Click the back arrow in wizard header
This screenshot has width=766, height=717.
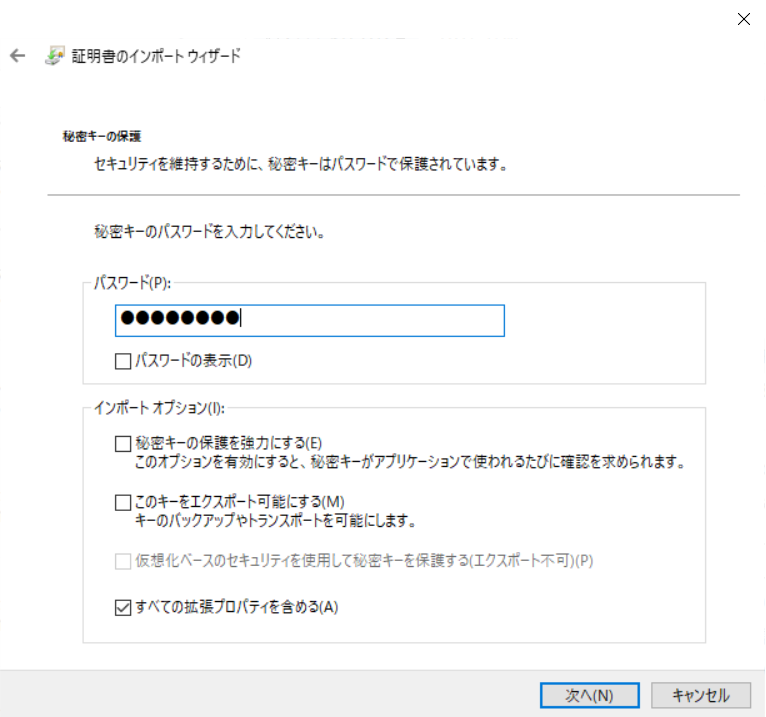click(17, 56)
